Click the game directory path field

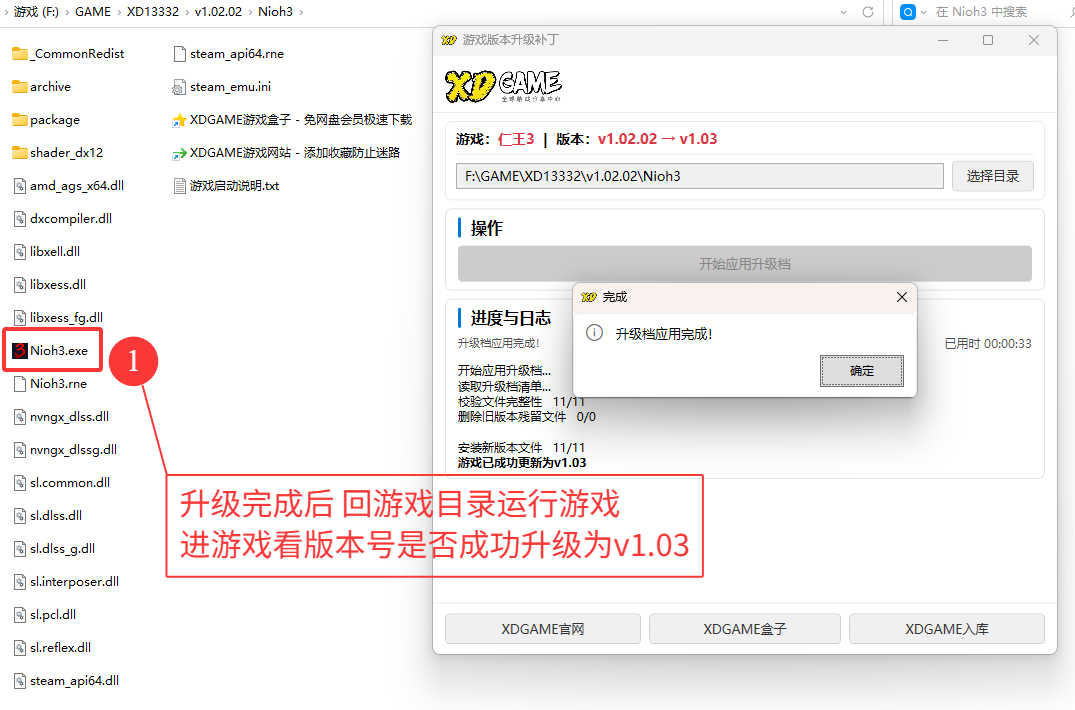pos(699,176)
